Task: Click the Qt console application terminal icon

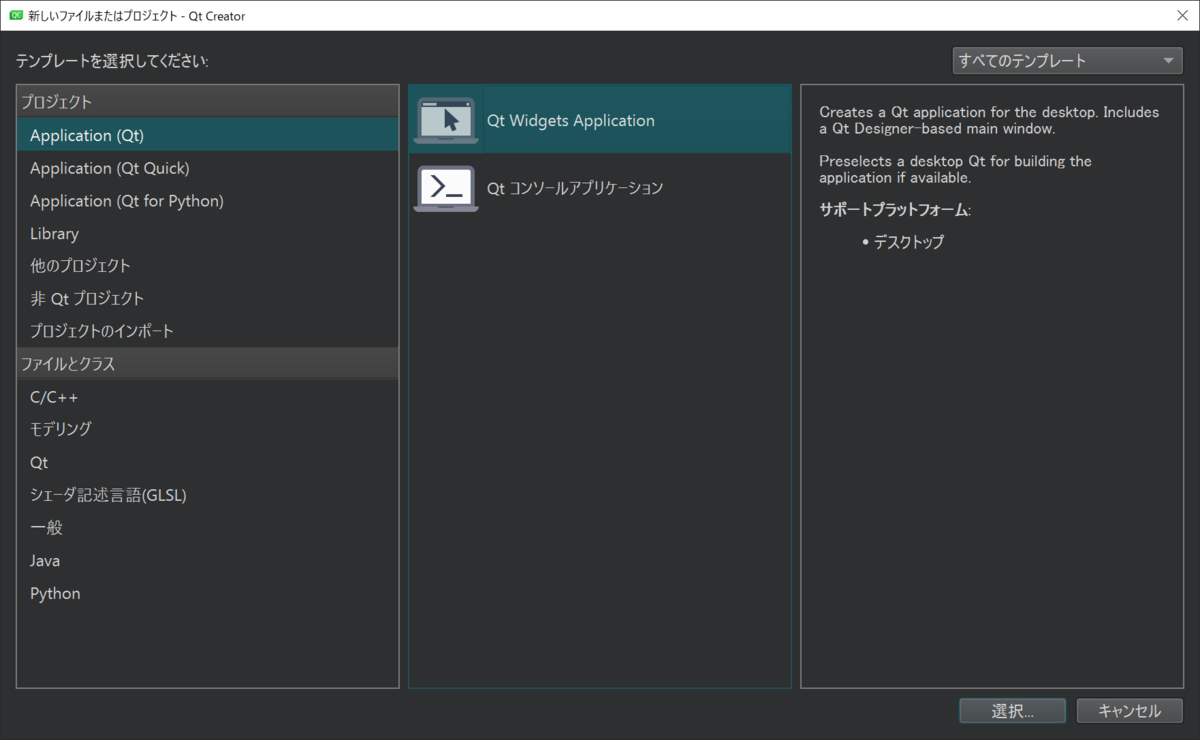Action: pos(446,188)
